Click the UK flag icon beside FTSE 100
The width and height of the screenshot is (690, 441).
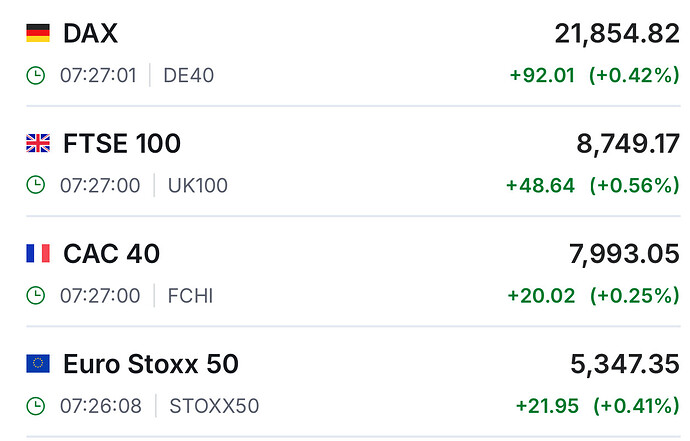[38, 144]
